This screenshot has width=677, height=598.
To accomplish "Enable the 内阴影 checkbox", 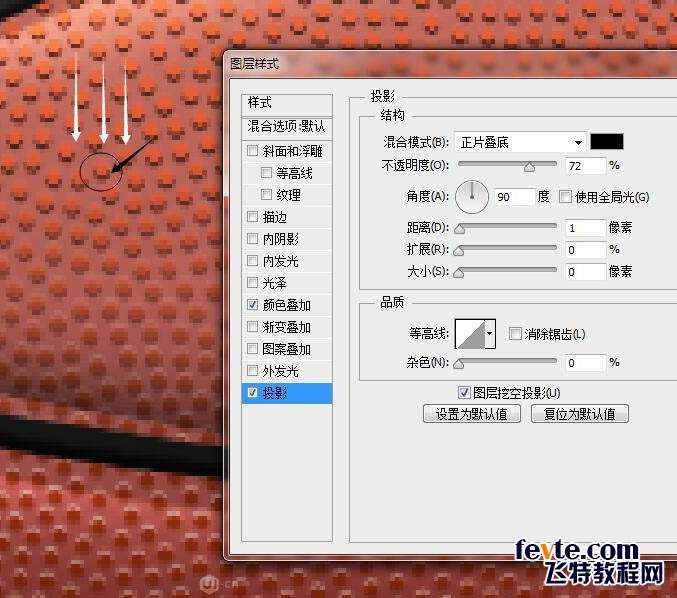I will (x=252, y=239).
